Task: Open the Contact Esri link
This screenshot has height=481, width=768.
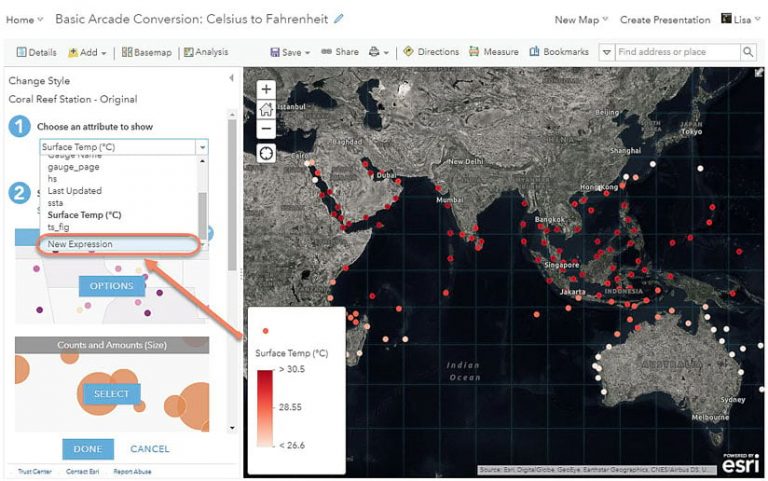Action: click(83, 472)
